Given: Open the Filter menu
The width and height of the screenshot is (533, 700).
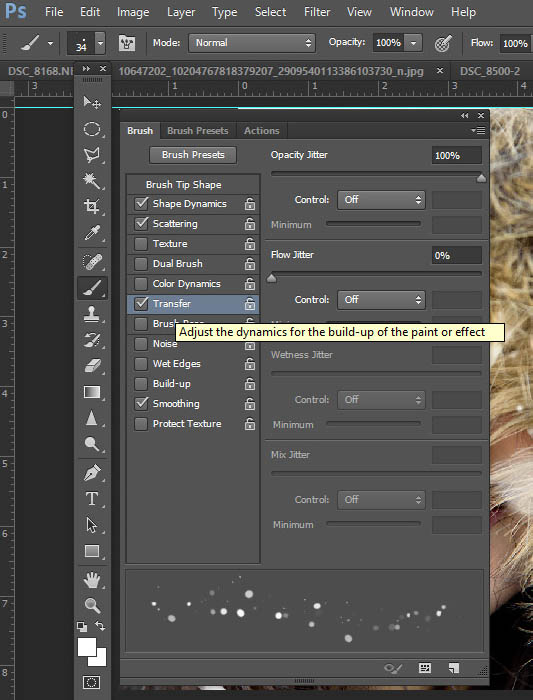Looking at the screenshot, I should (317, 12).
